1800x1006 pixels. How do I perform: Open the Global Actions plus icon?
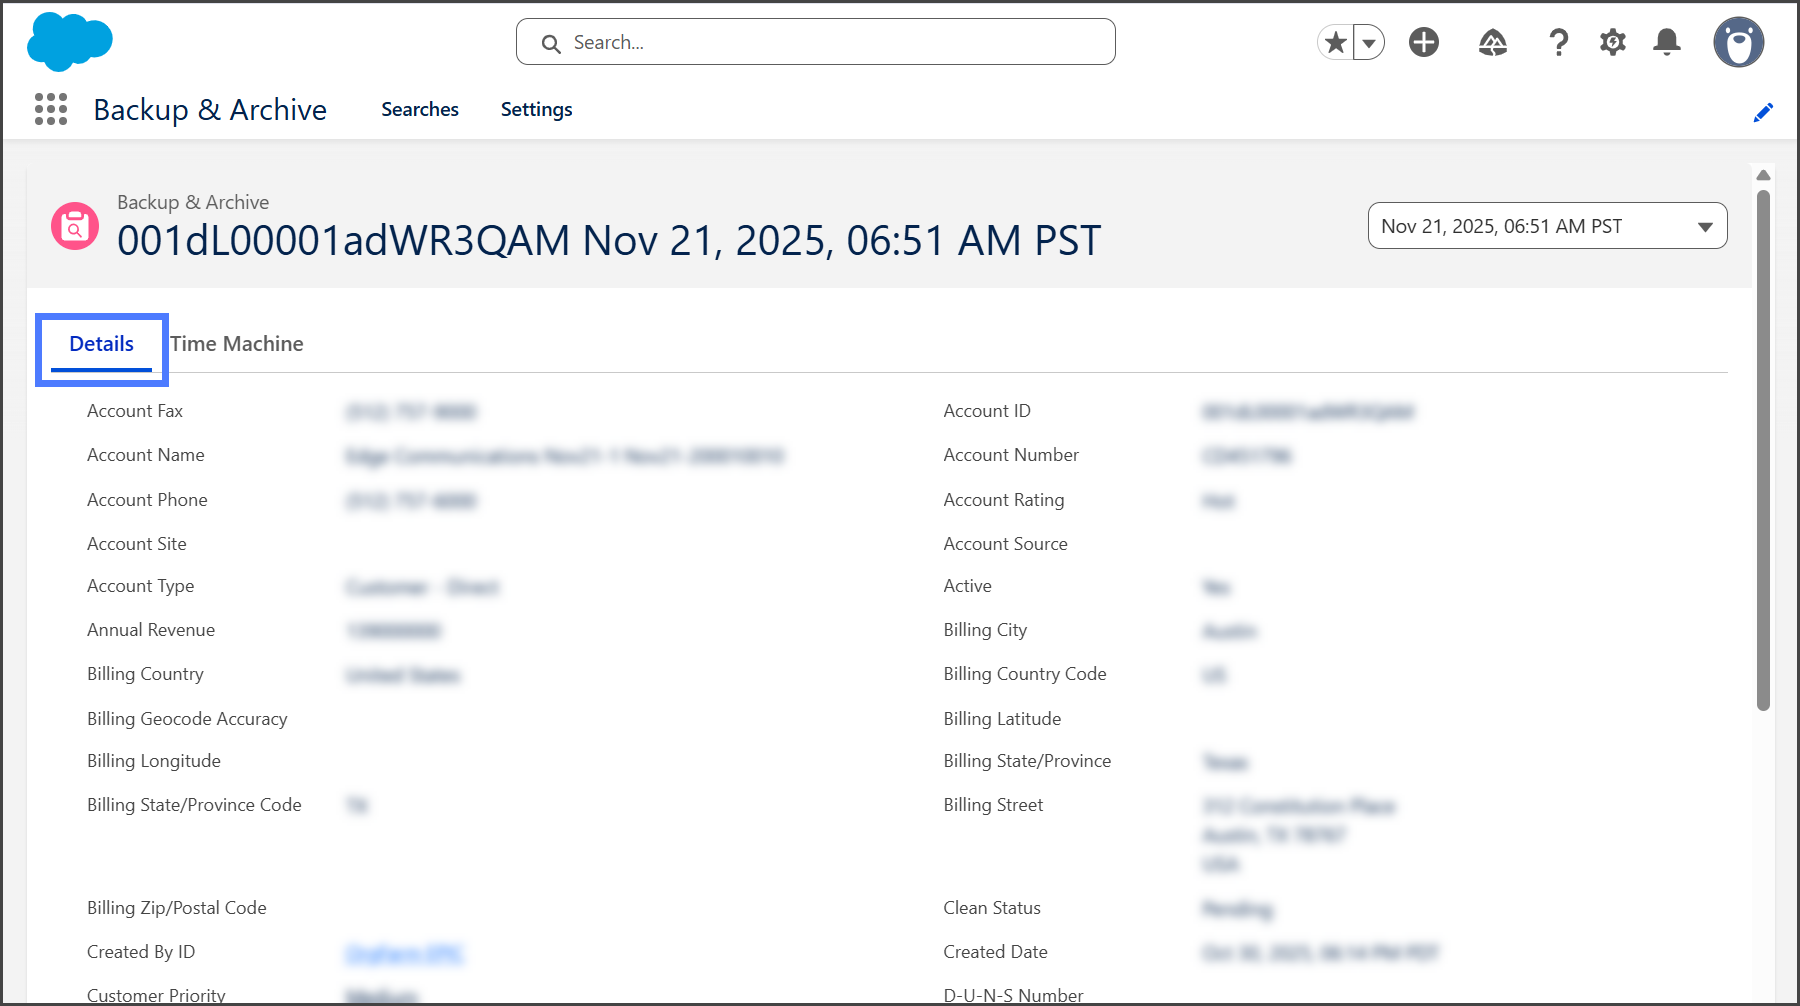(1423, 42)
